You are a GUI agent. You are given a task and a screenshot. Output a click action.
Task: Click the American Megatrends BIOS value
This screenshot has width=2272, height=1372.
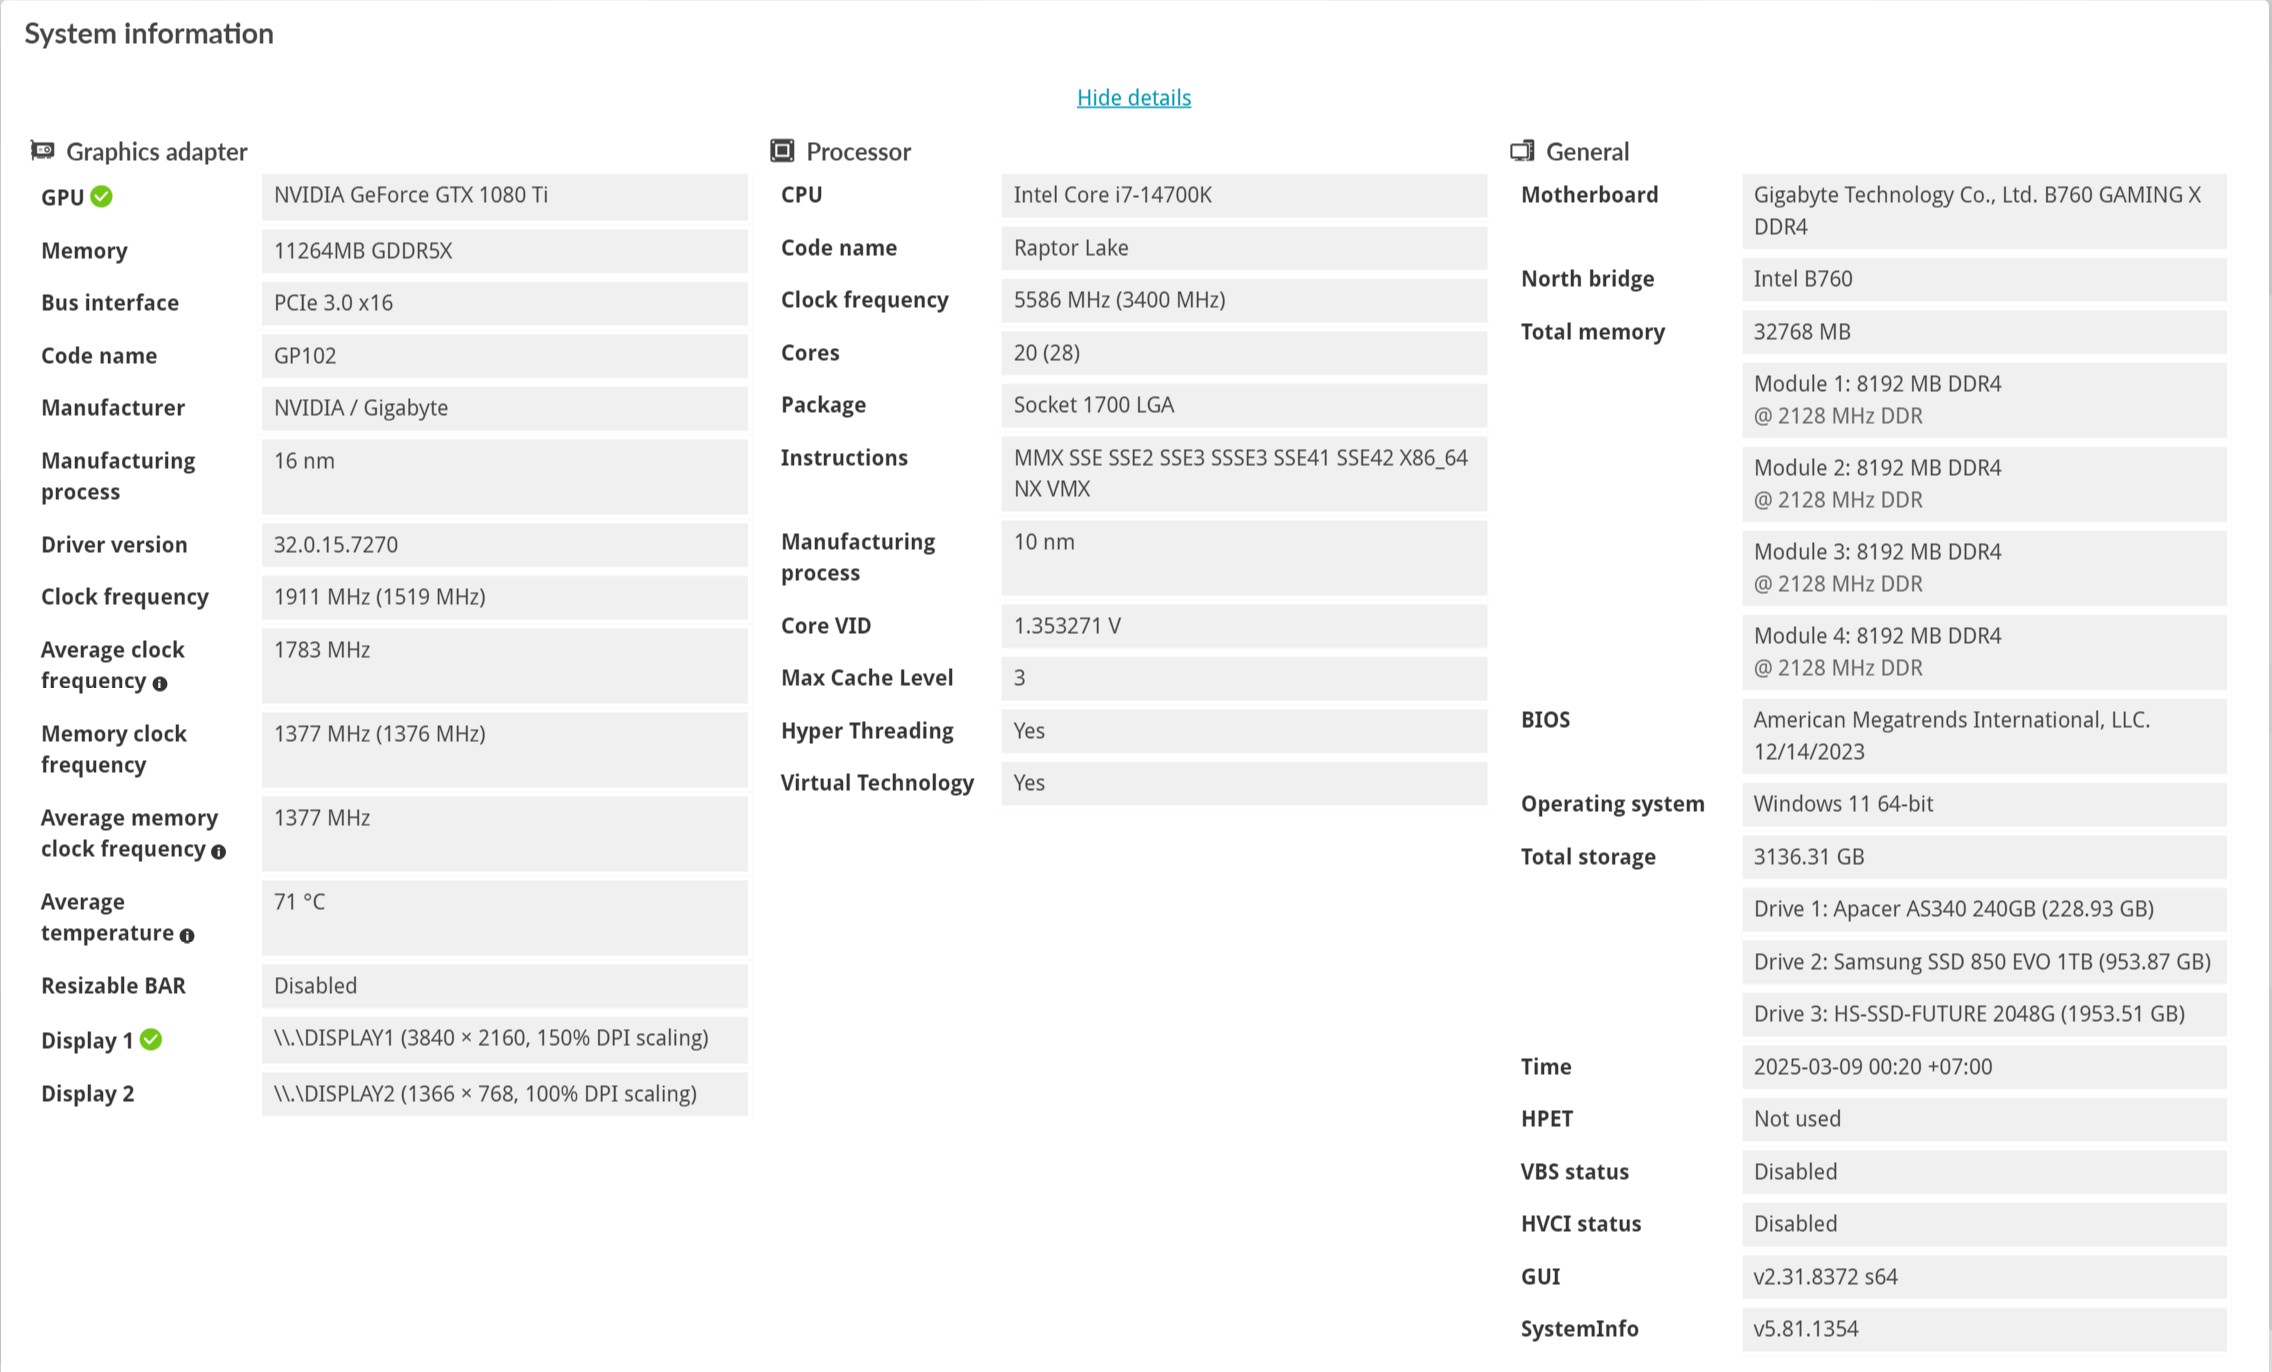(x=1984, y=736)
